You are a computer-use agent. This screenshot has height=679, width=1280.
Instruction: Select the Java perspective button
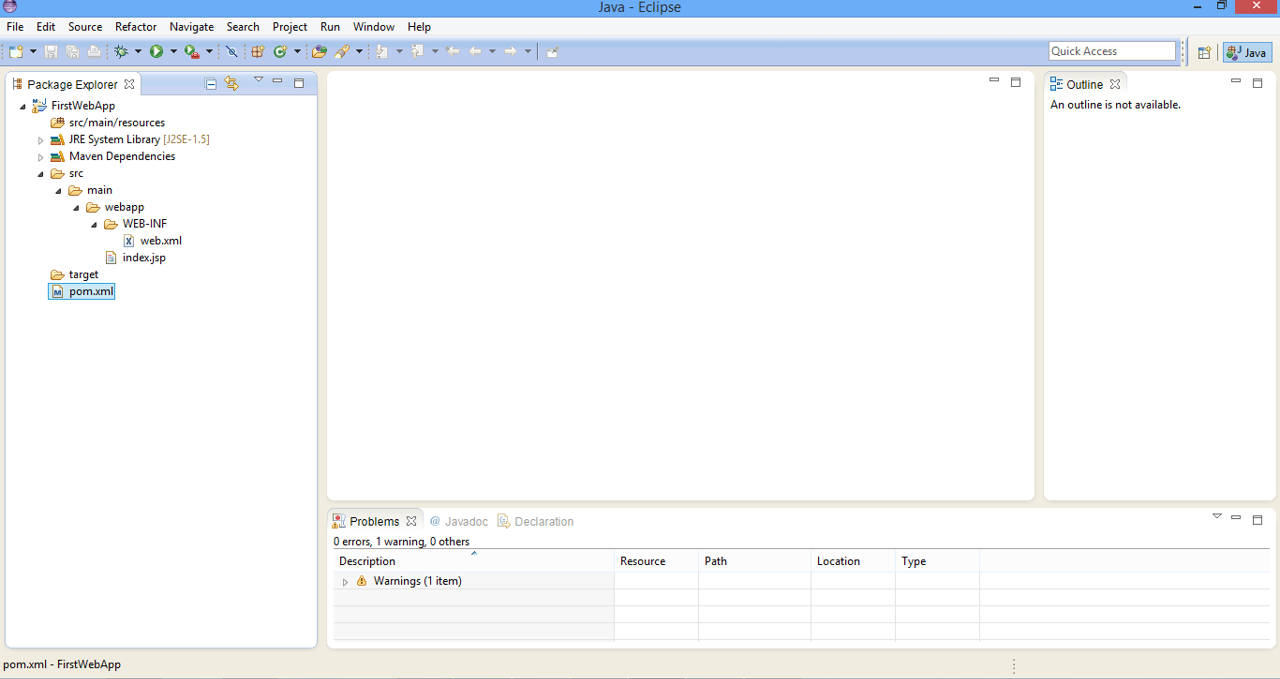[x=1248, y=52]
